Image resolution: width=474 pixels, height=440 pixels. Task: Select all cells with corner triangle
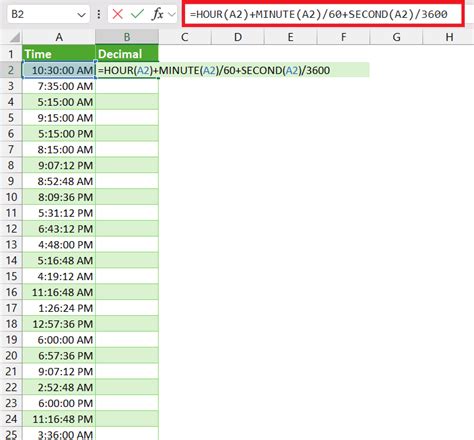click(x=15, y=37)
